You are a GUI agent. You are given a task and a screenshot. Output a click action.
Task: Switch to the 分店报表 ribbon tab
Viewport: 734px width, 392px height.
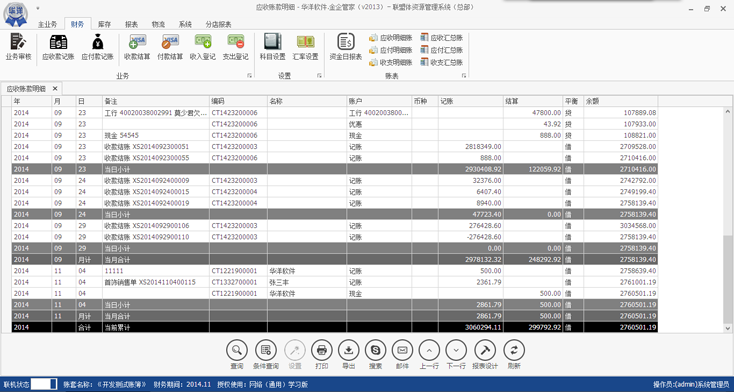pos(218,24)
